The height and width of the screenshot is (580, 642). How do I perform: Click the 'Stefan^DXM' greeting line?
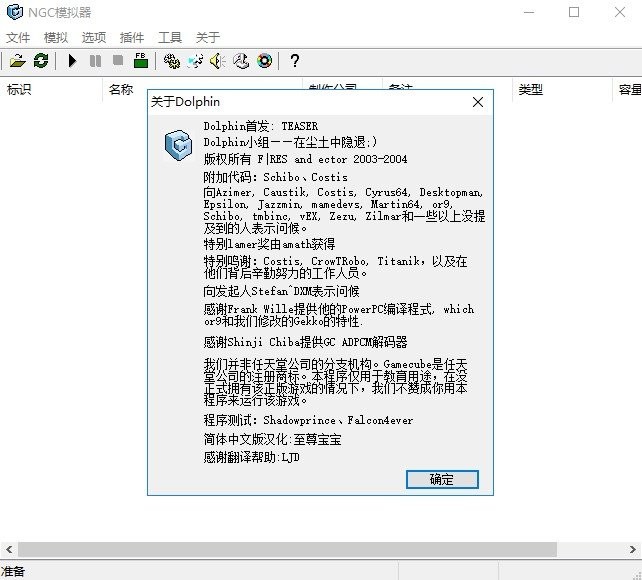(x=281, y=291)
